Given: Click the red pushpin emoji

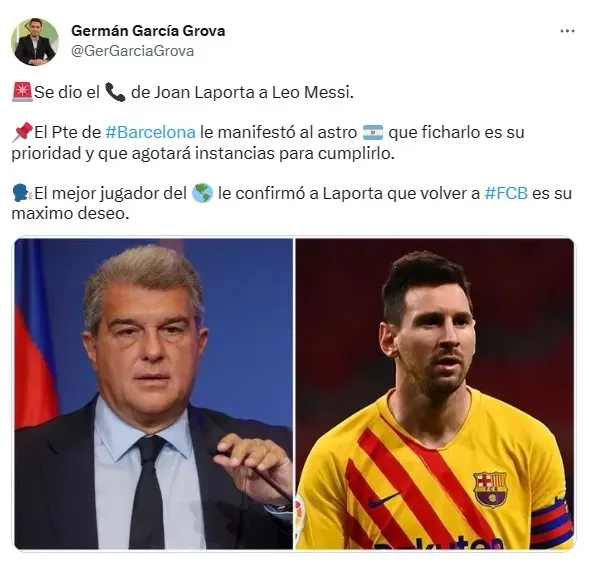Looking at the screenshot, I should click(22, 133).
